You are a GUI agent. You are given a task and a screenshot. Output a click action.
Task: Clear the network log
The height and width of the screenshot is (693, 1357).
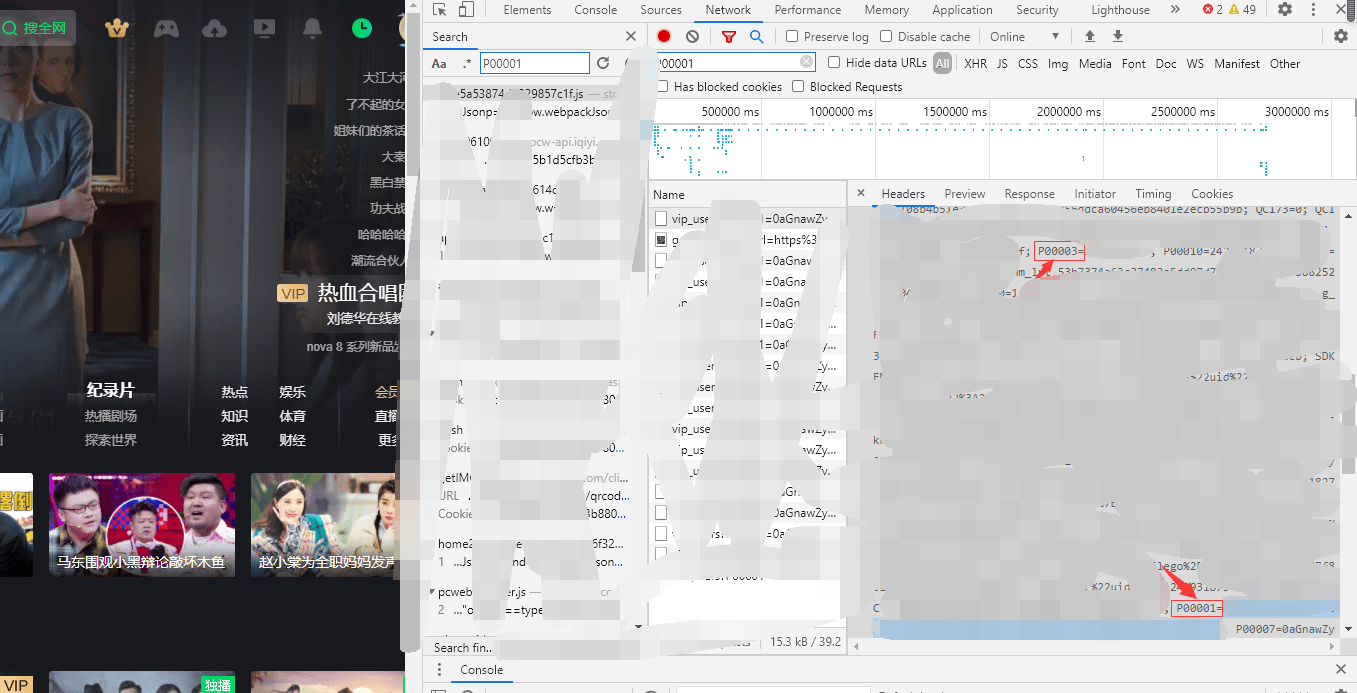coord(692,36)
